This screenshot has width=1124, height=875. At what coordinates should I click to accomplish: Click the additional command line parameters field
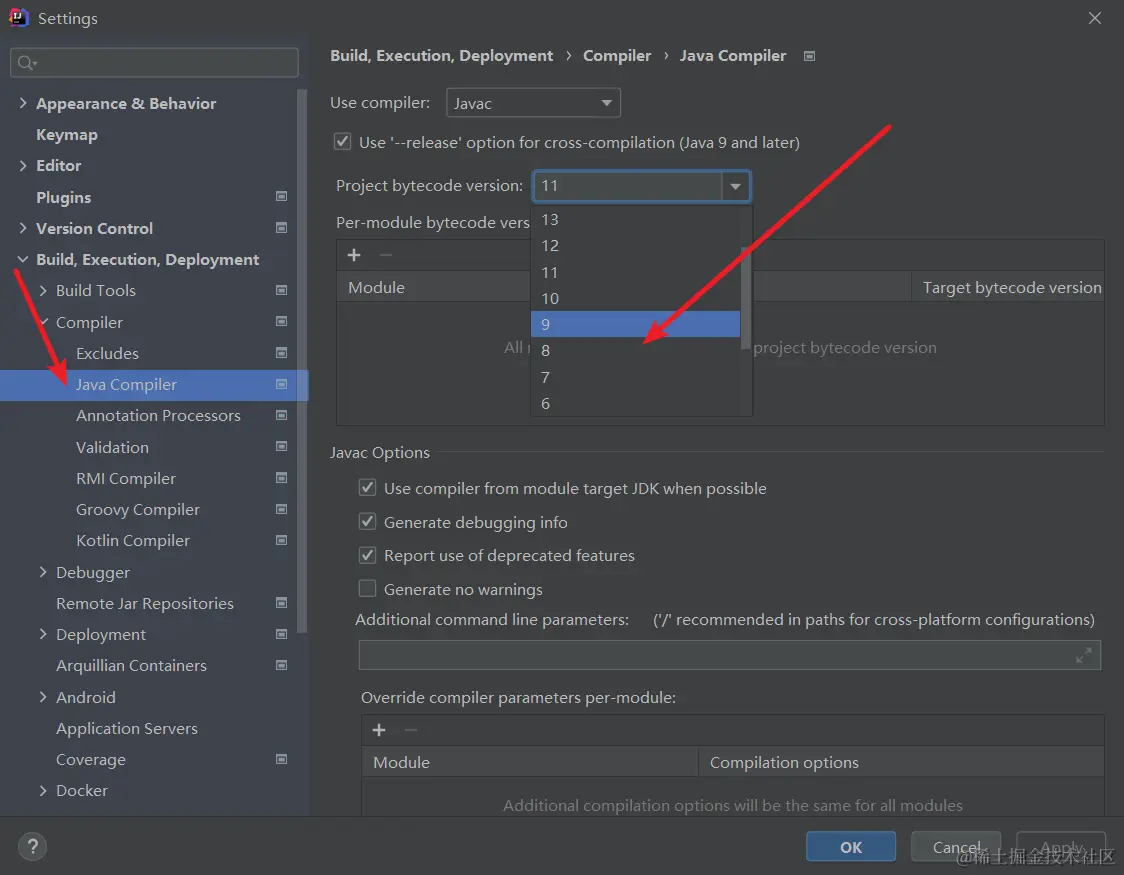tap(730, 655)
